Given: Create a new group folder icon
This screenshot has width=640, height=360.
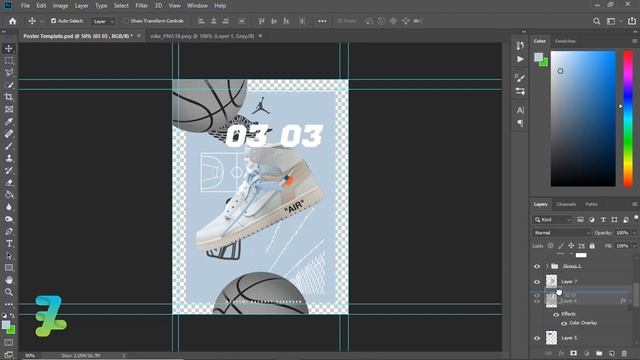Looking at the screenshot, I should 599,353.
